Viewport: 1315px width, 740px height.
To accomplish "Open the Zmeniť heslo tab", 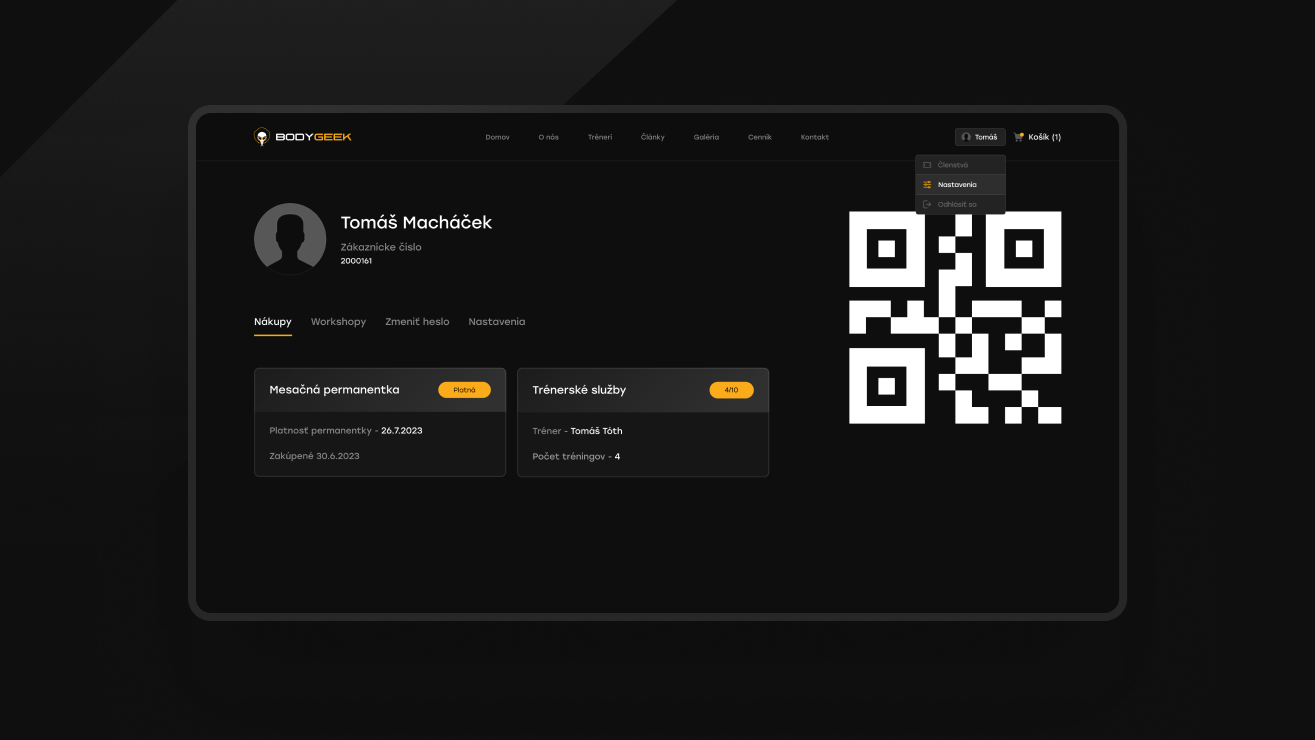I will (417, 322).
